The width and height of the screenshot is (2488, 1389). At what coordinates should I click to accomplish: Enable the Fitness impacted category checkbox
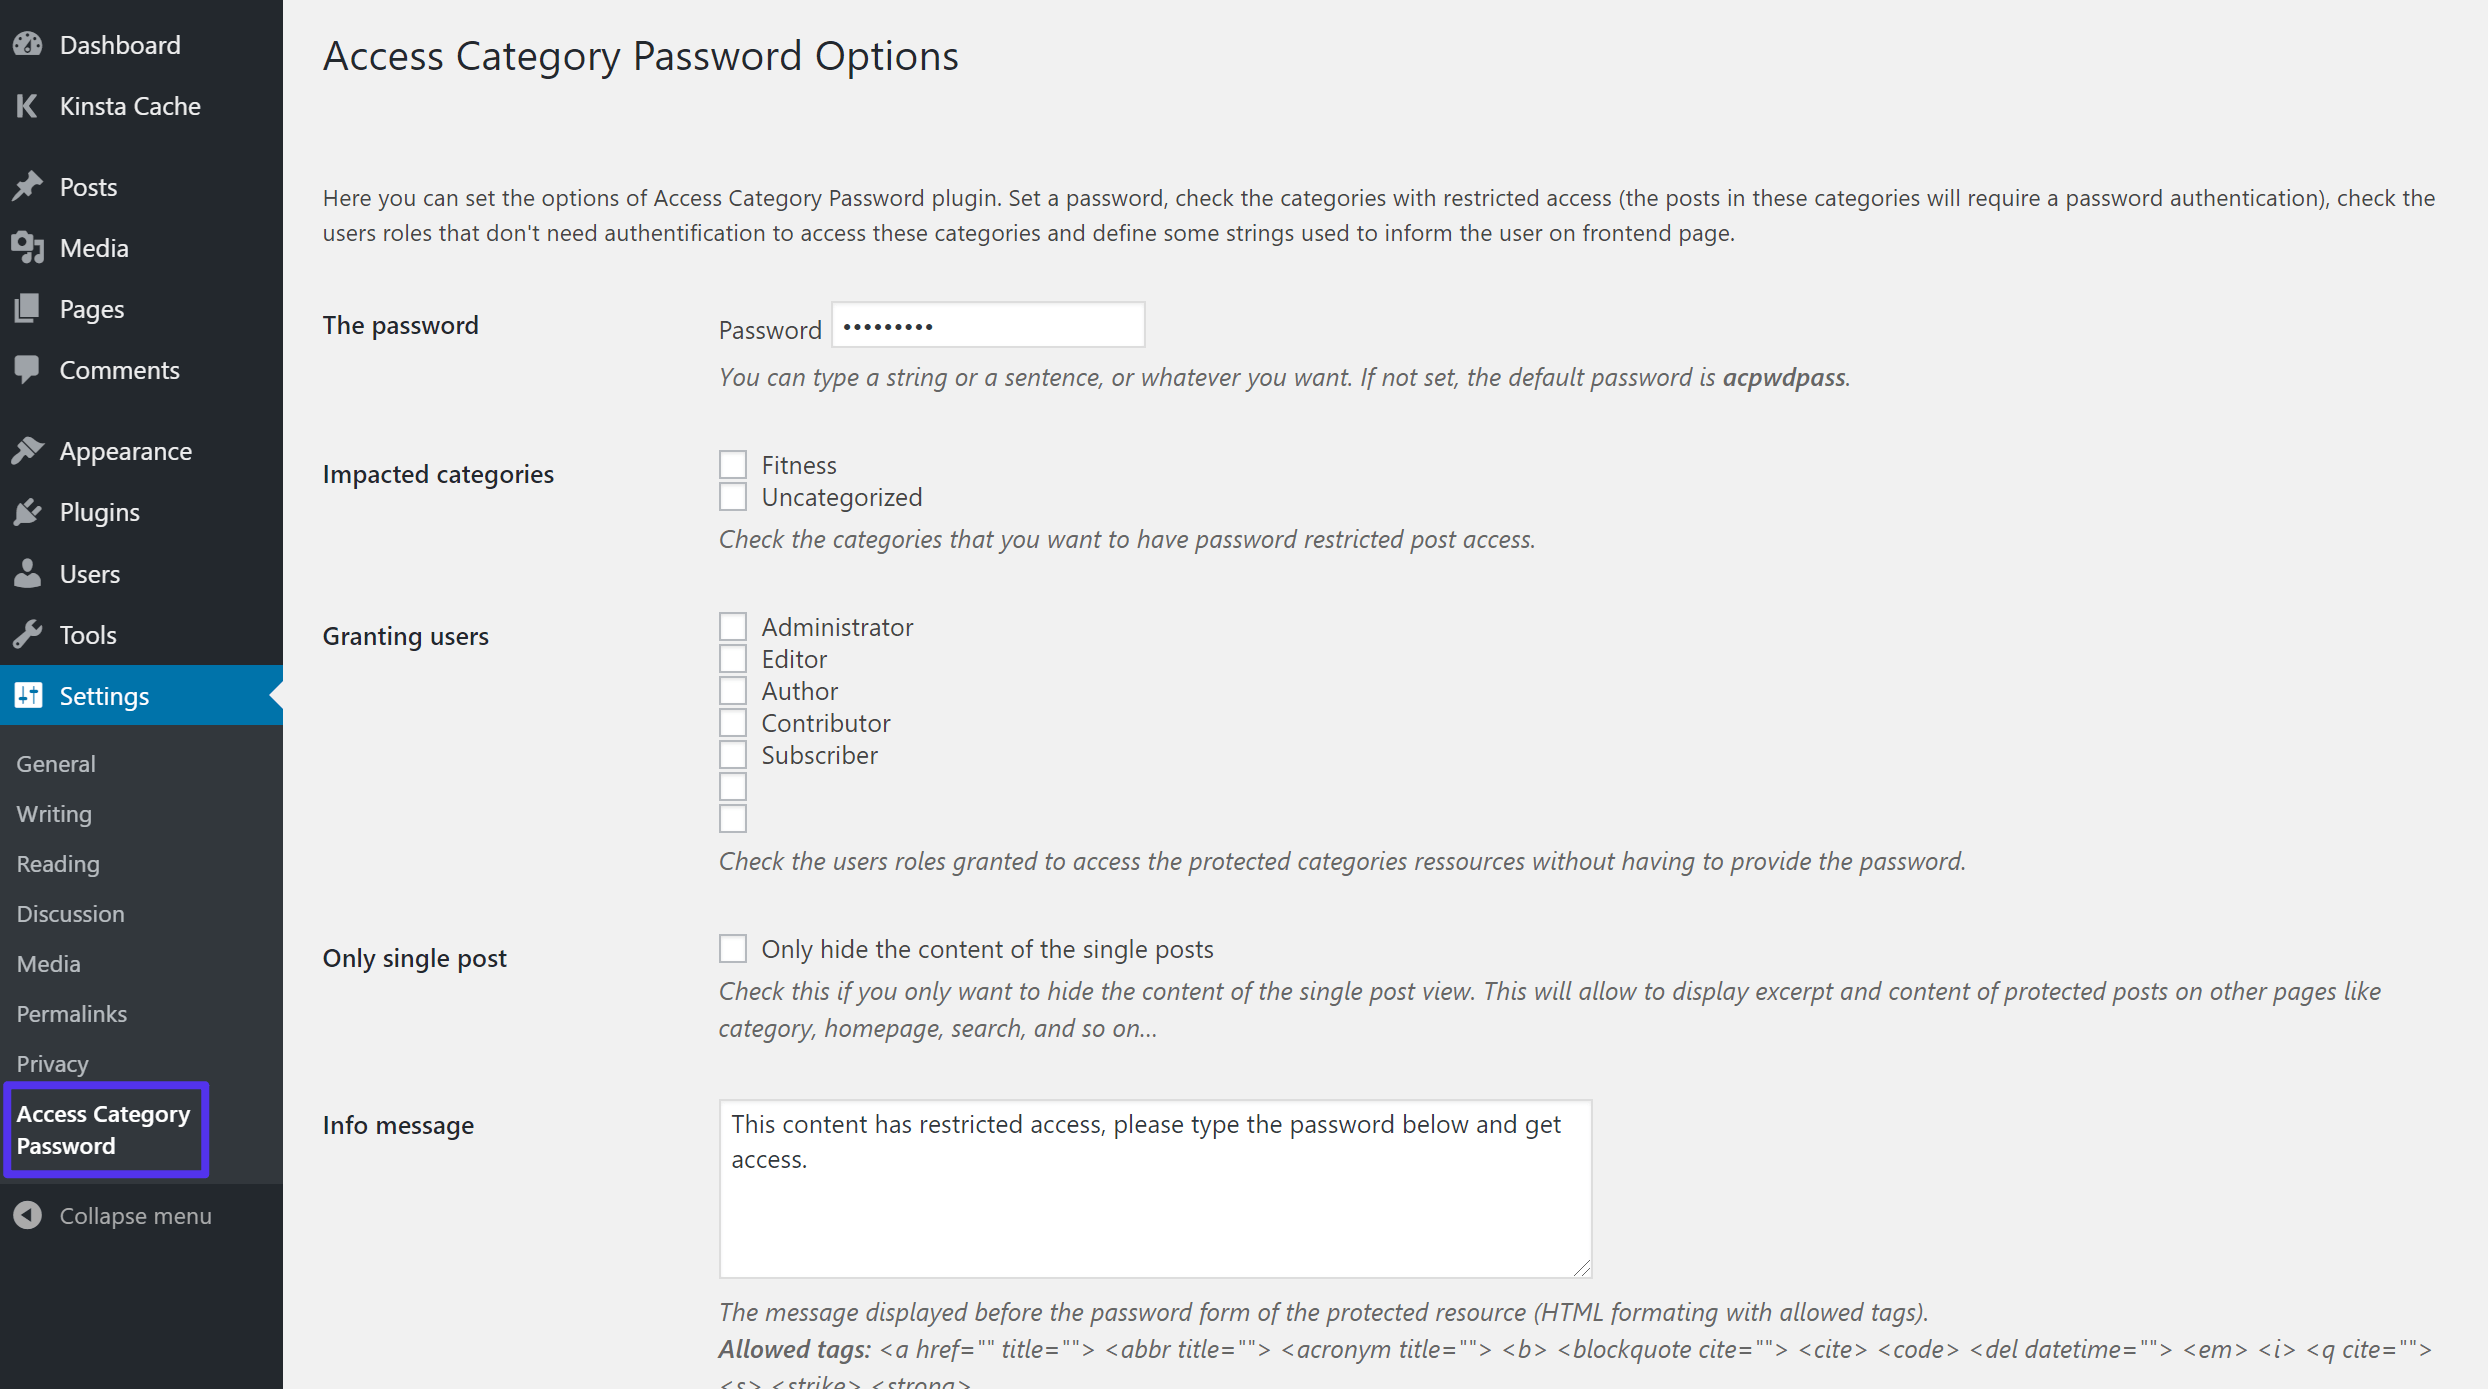(x=730, y=463)
